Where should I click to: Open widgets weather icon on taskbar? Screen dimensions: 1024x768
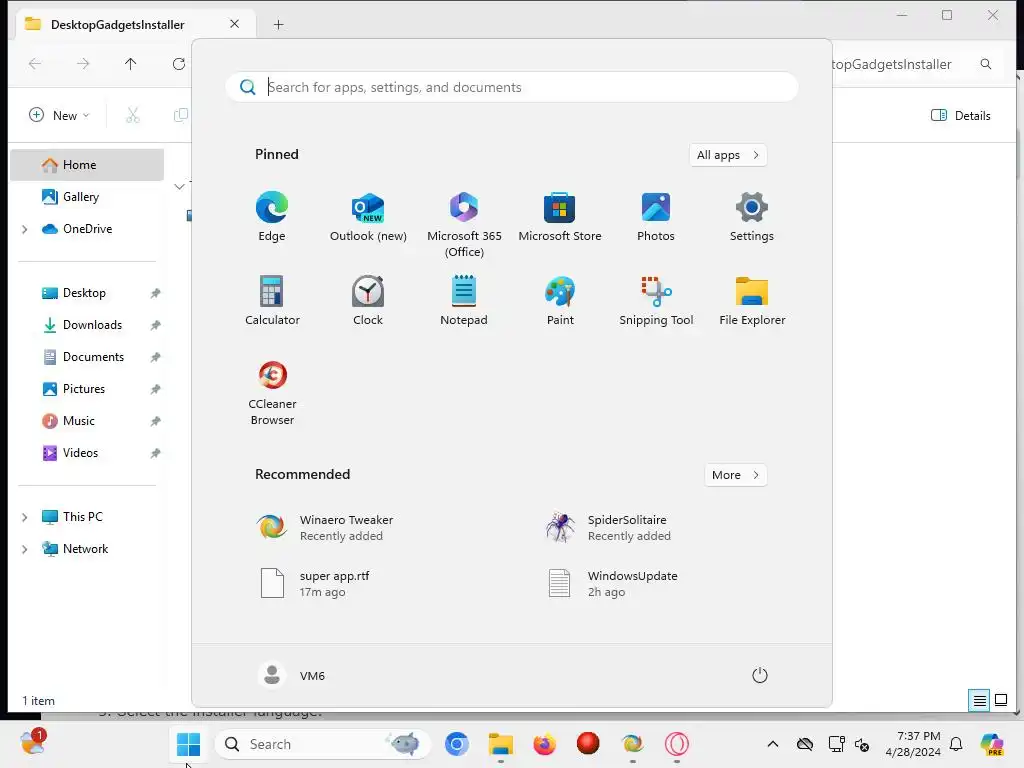pos(32,743)
